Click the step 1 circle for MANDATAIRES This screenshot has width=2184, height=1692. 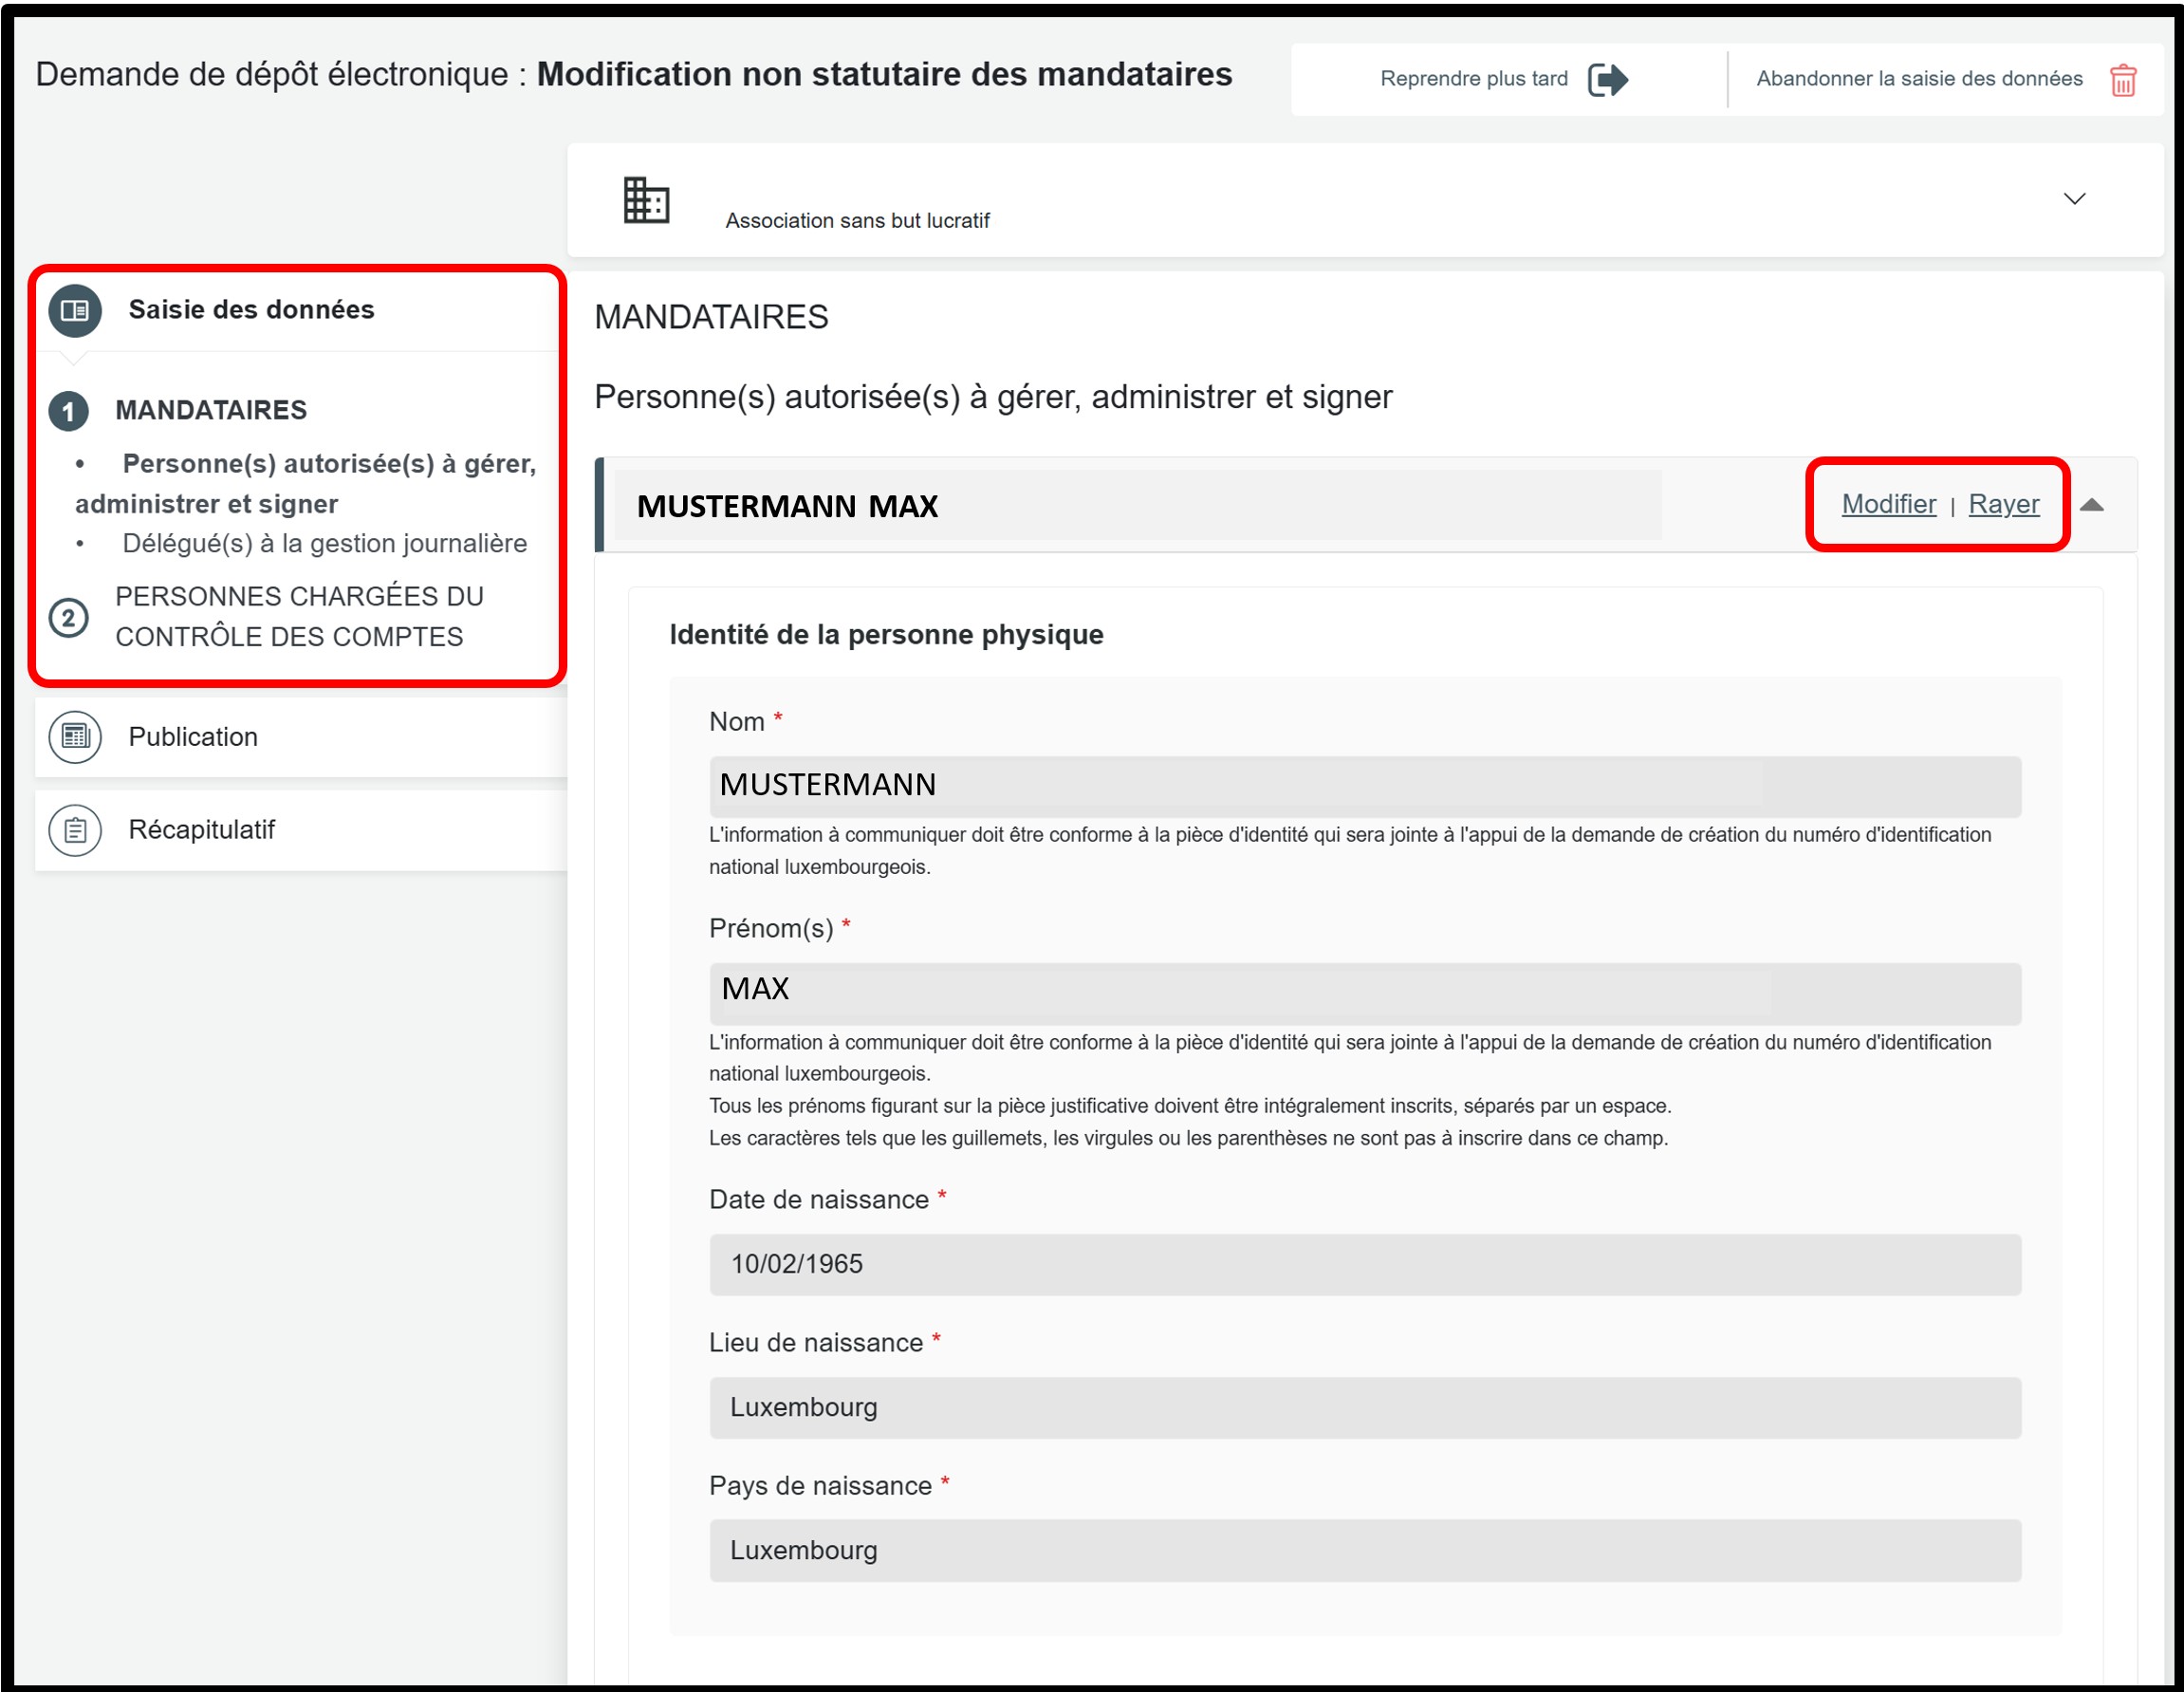pos(69,411)
